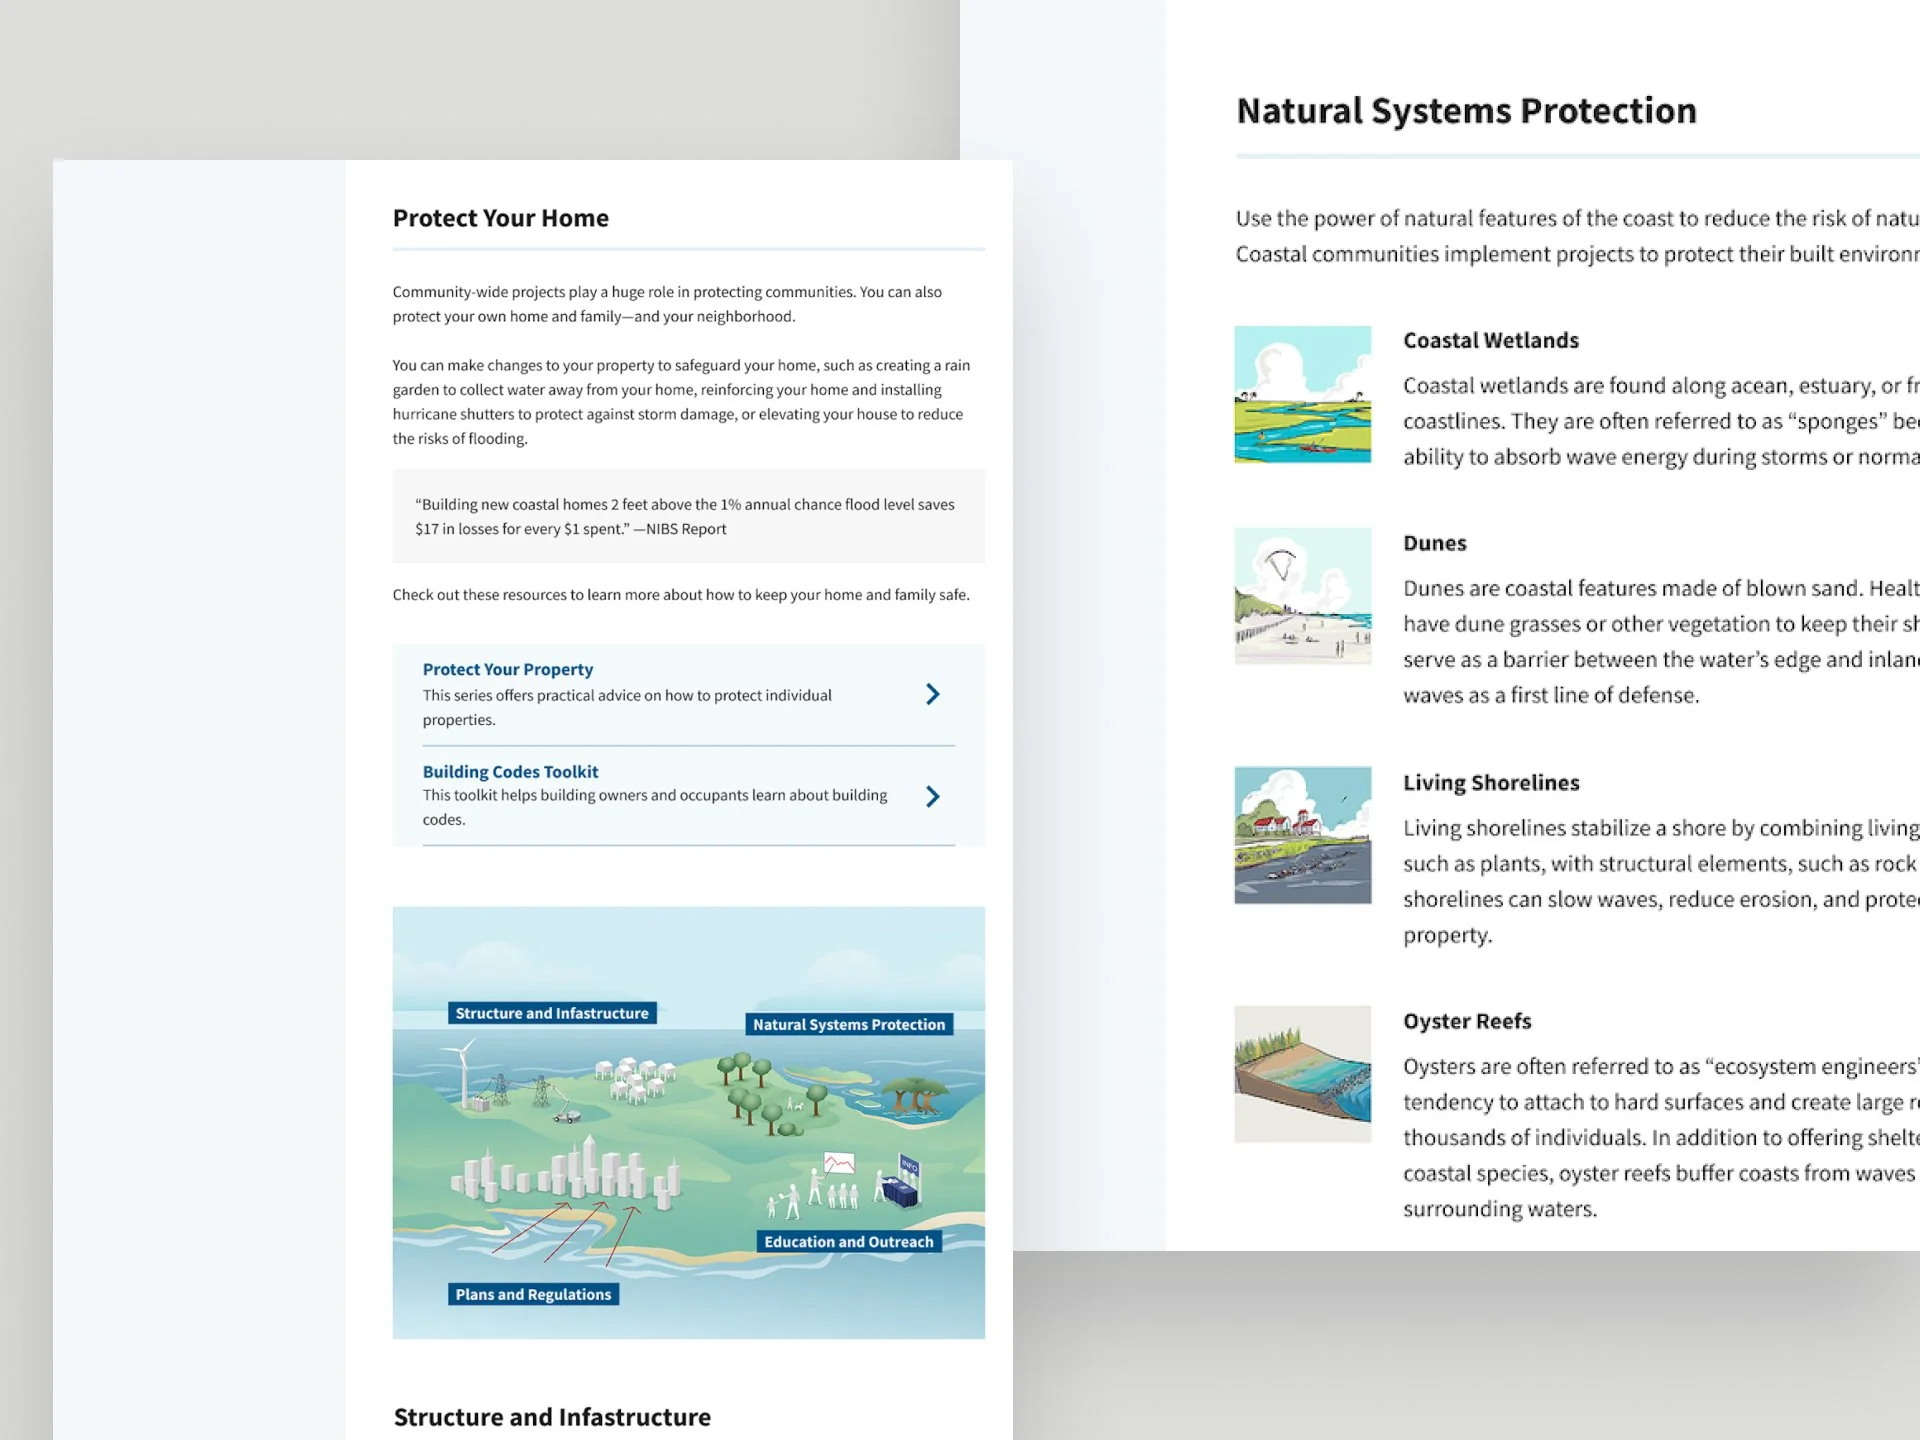Select Structure and Infastructure map label
The height and width of the screenshot is (1440, 1920).
click(x=552, y=1013)
